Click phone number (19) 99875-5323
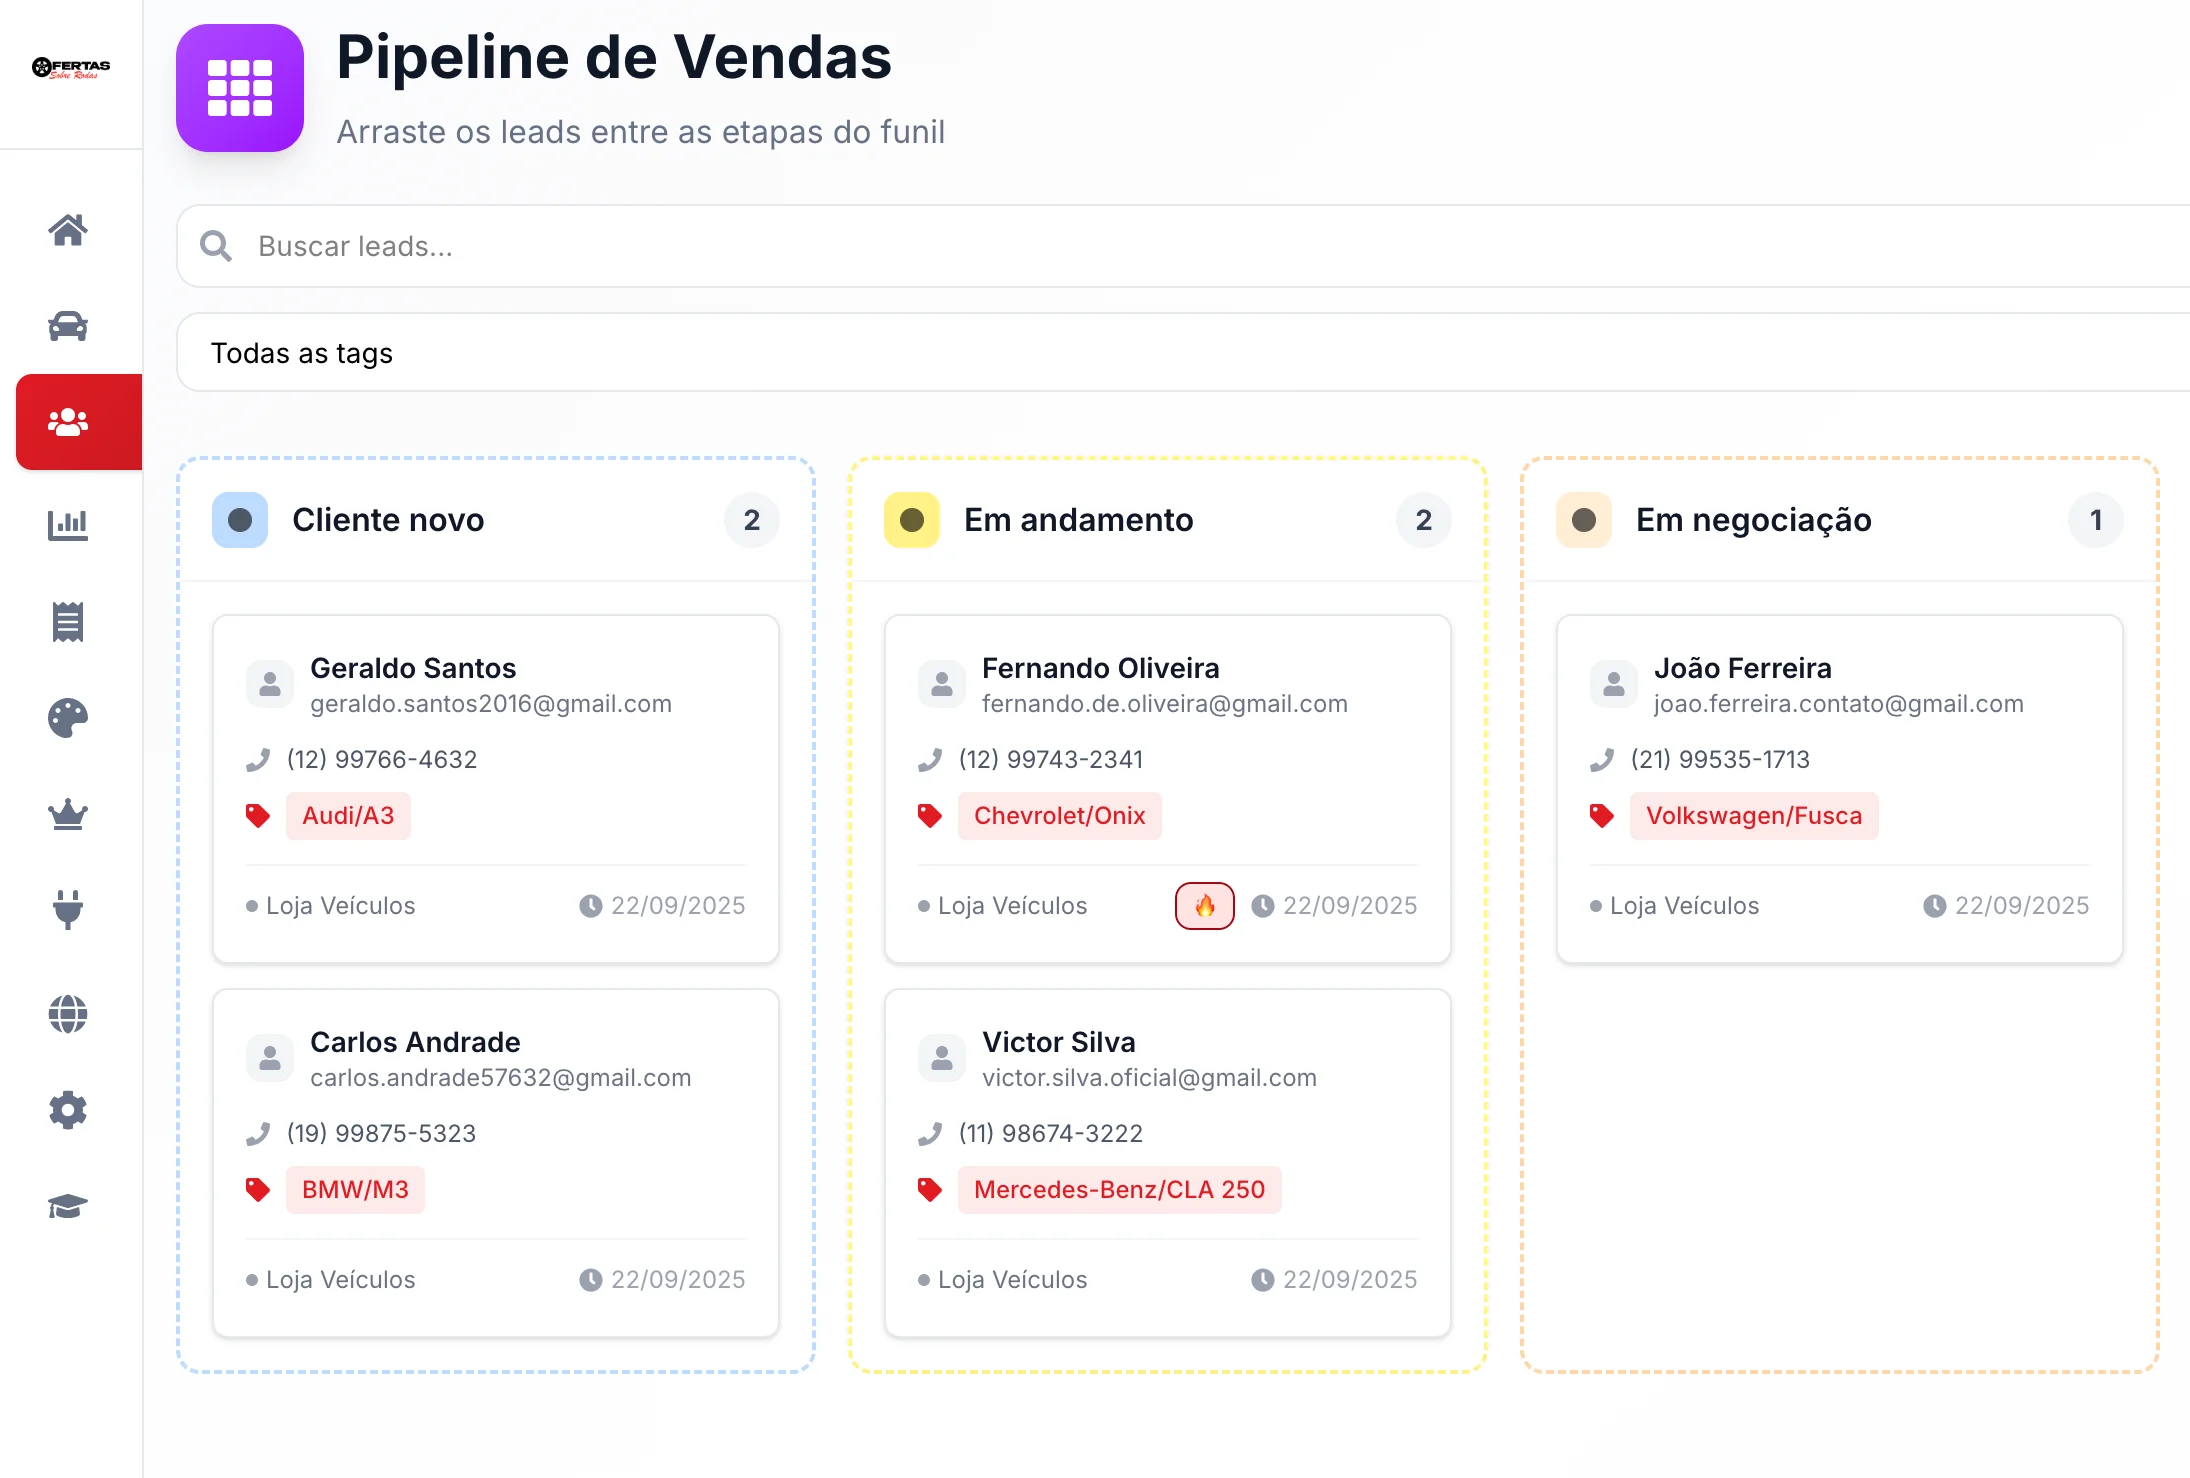2190x1478 pixels. [381, 1134]
